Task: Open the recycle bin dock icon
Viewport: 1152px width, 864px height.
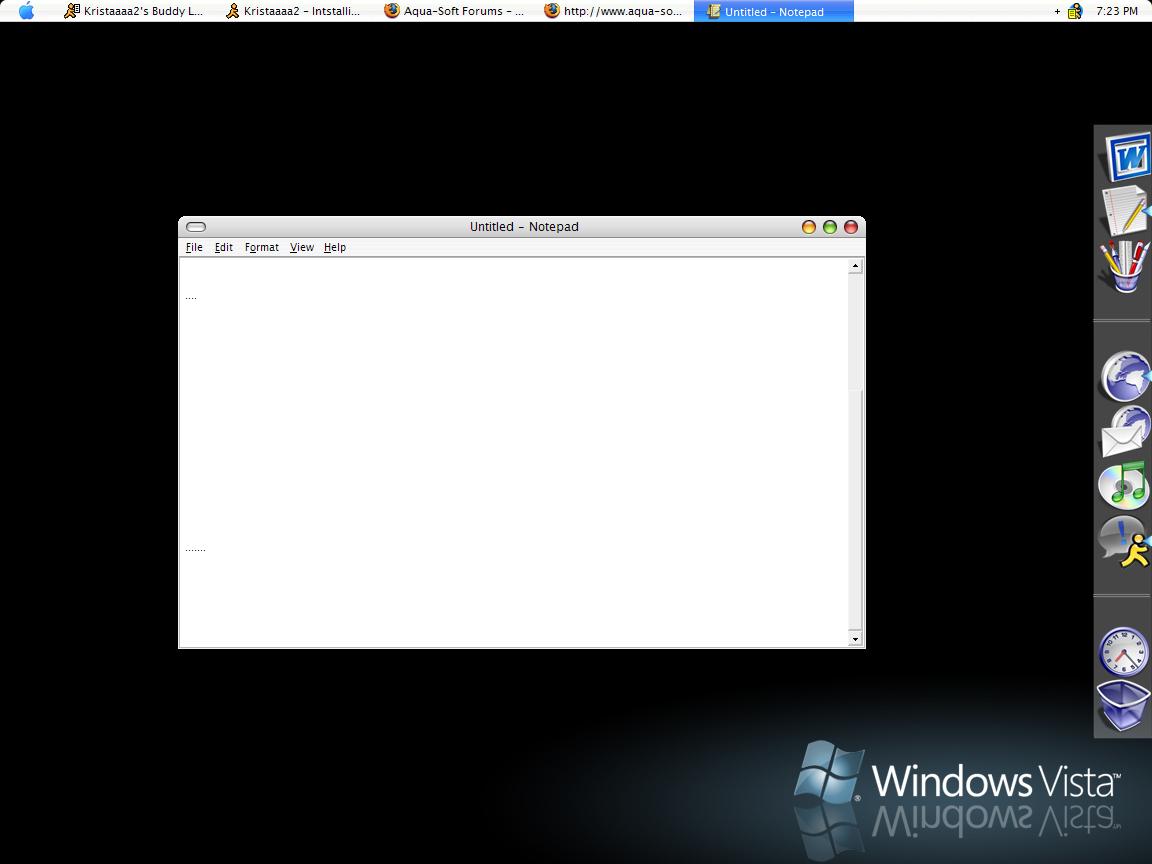Action: coord(1123,705)
